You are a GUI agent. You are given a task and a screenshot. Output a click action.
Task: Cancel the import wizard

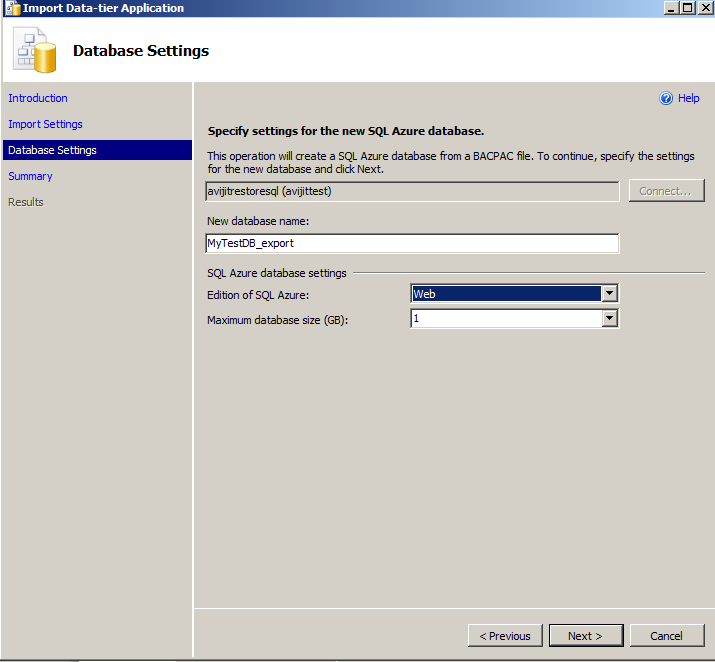[x=666, y=636]
